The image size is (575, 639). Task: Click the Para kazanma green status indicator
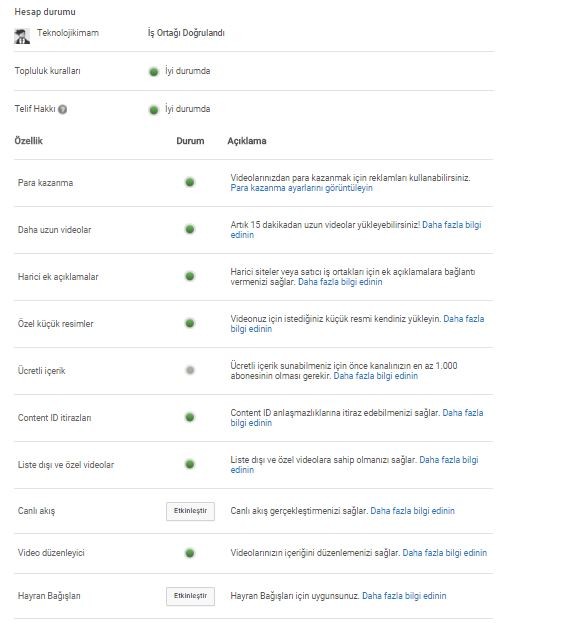pyautogui.click(x=190, y=182)
